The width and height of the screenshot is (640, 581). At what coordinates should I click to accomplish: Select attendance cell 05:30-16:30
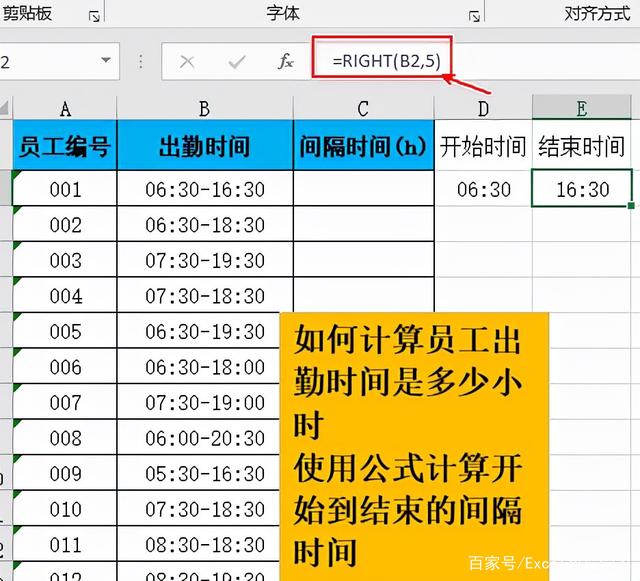[199, 473]
